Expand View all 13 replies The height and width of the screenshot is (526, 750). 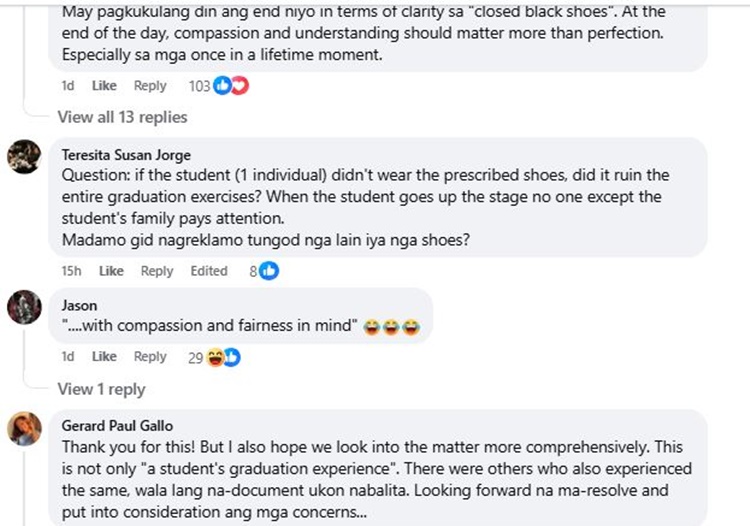point(122,117)
